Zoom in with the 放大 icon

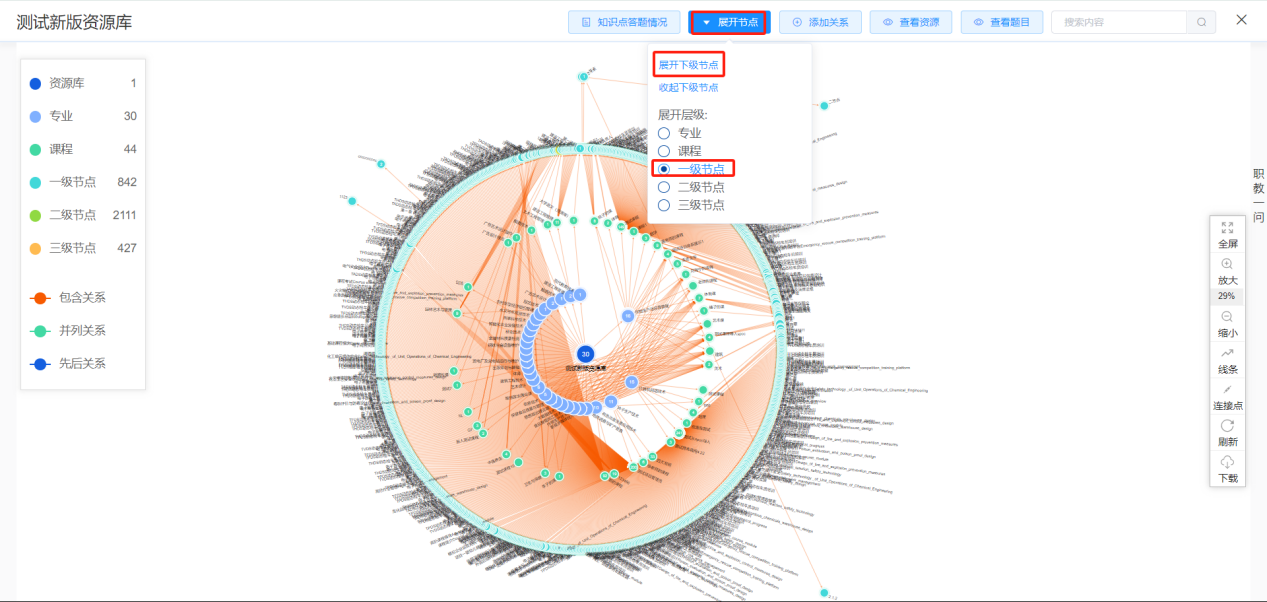1227,264
